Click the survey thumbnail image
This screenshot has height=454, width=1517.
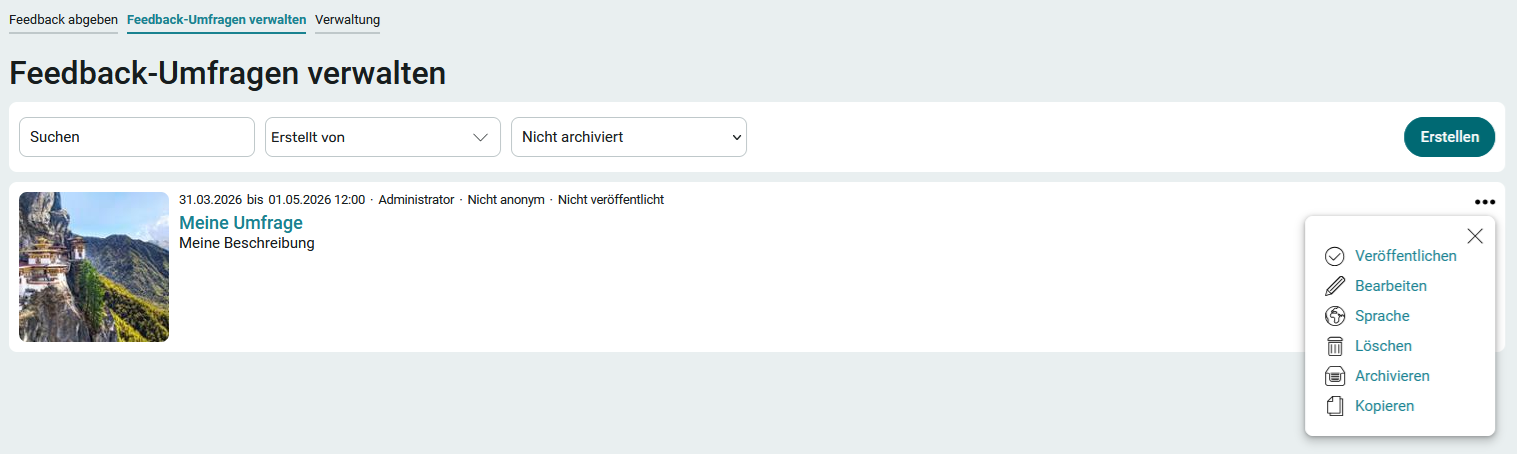click(94, 267)
